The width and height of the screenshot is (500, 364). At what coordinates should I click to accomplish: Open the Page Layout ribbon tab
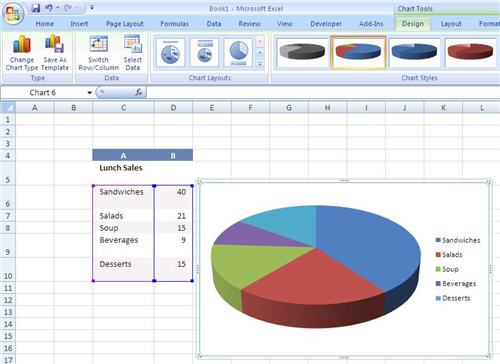point(125,24)
